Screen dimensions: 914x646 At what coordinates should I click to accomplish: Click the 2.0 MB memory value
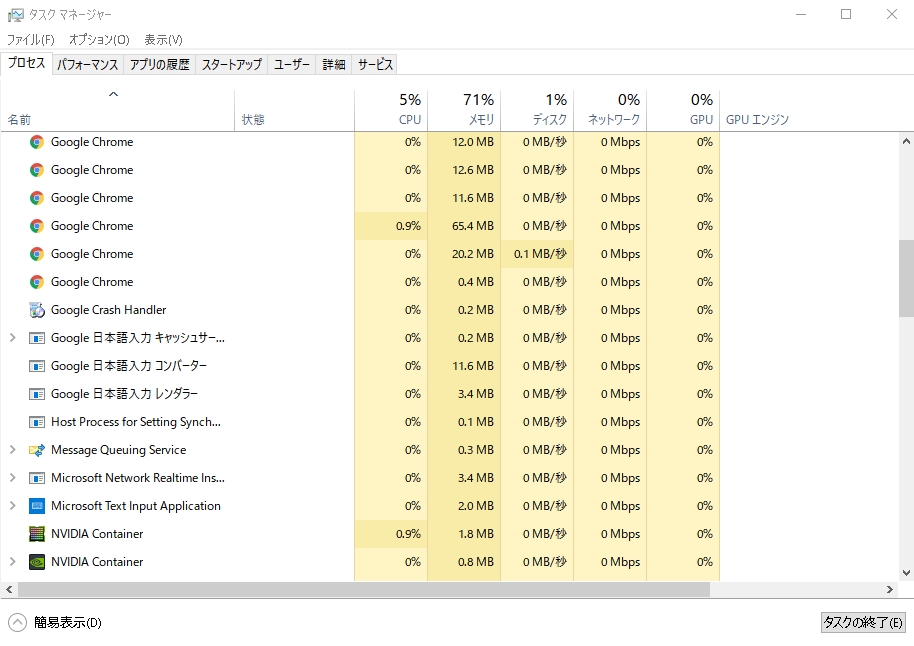pyautogui.click(x=476, y=506)
